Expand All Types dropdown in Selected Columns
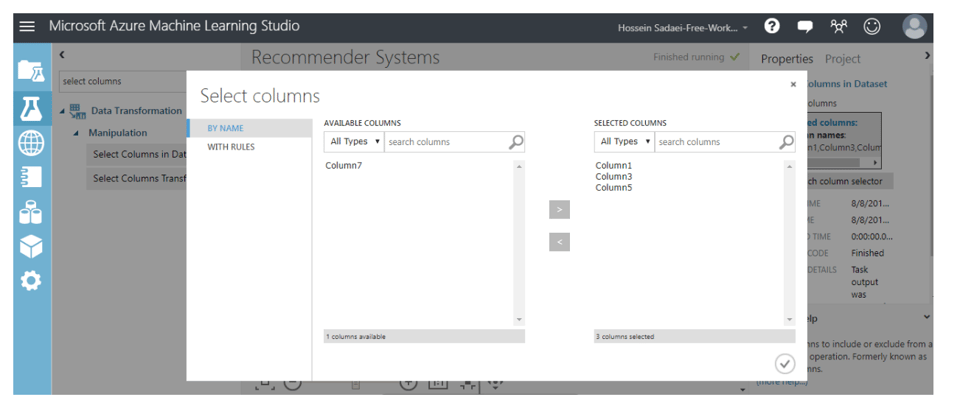The image size is (960, 411). click(625, 142)
